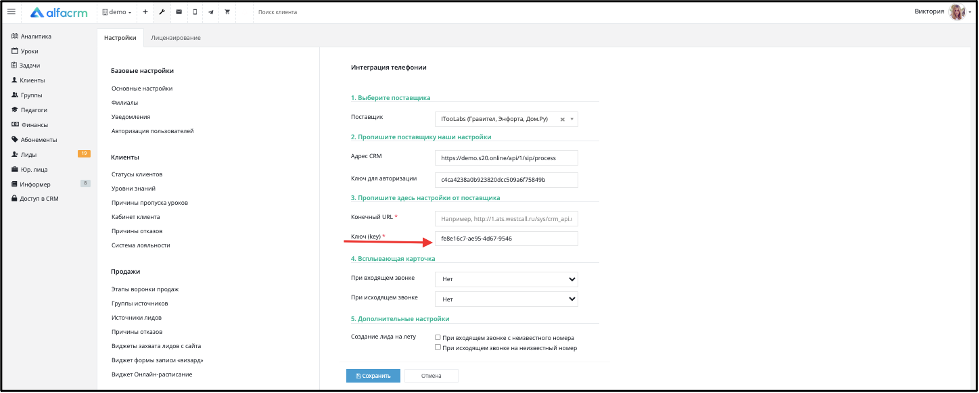Open the Поставщик provider dropdown
This screenshot has height=393, width=979.
506,119
